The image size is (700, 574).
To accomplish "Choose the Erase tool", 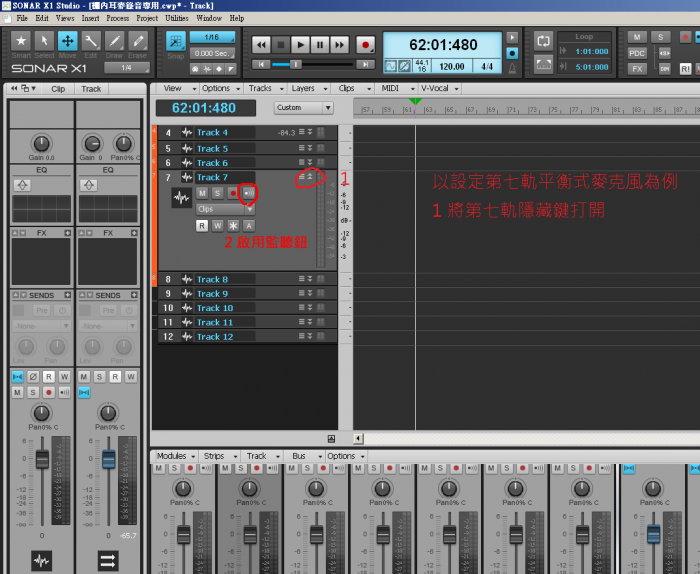I will pos(138,42).
